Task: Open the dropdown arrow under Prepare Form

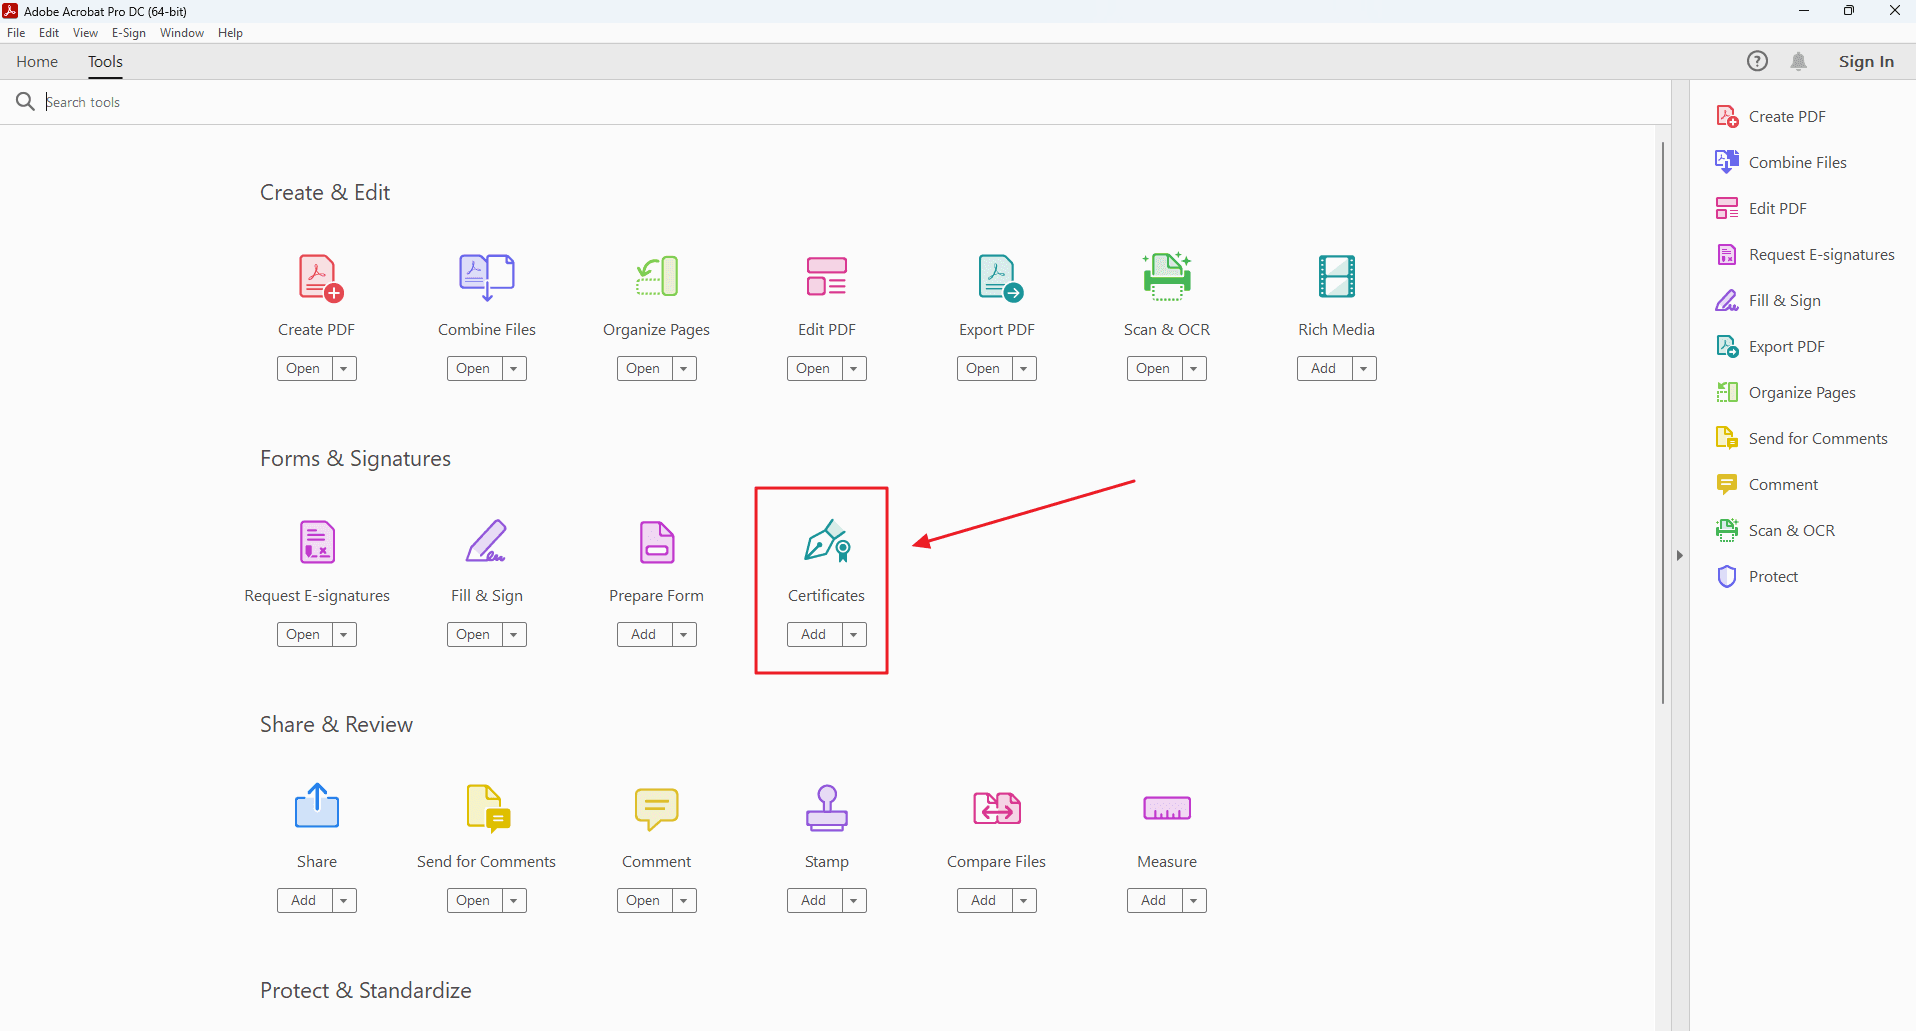Action: [x=684, y=635]
